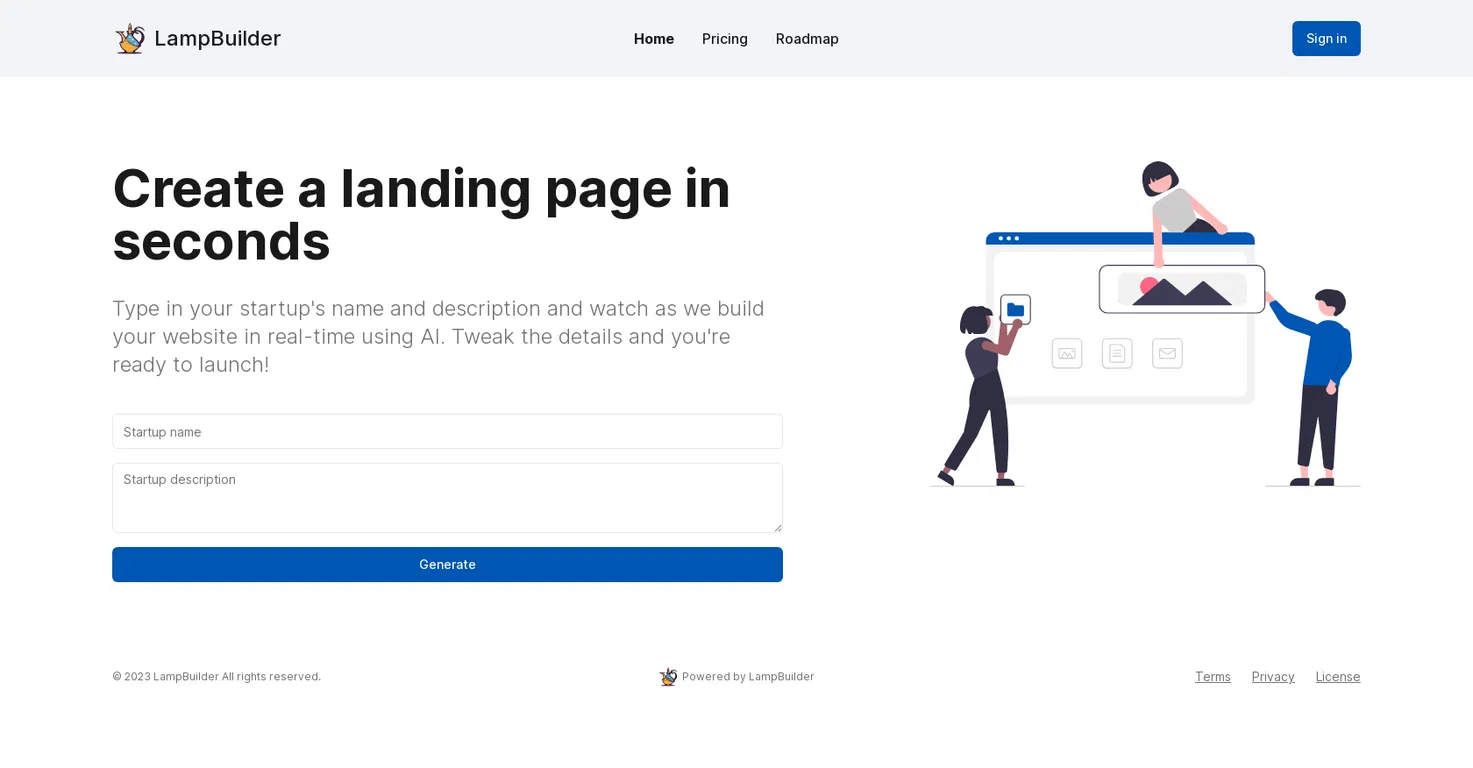Click the document icon in illustration
1473x768 pixels.
point(1117,353)
